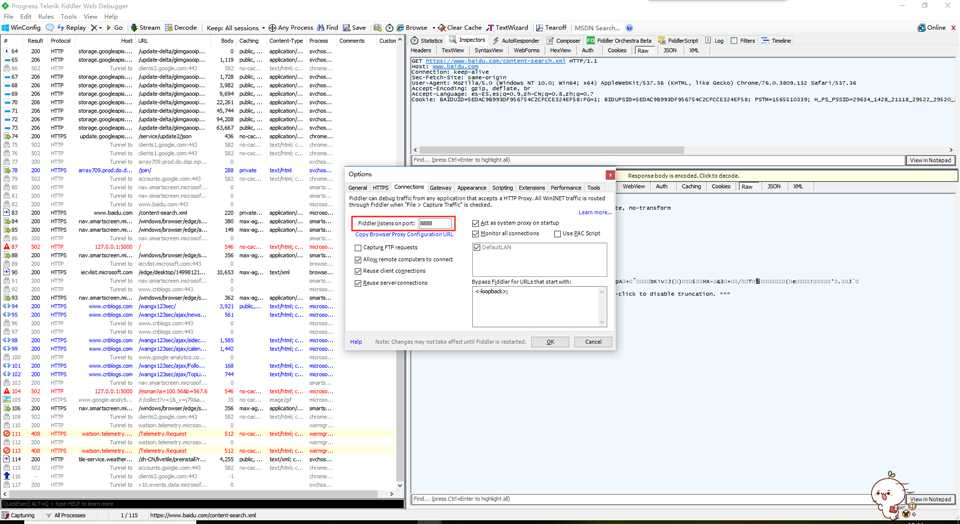Click the upper View in Notepad button
960x524 pixels.
(x=931, y=160)
